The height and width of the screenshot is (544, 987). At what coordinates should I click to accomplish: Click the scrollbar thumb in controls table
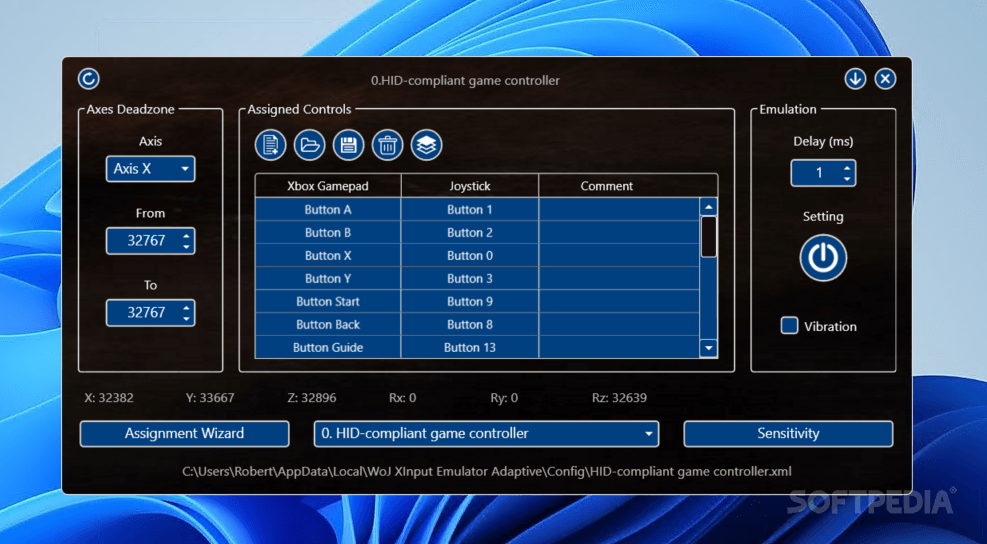point(709,237)
